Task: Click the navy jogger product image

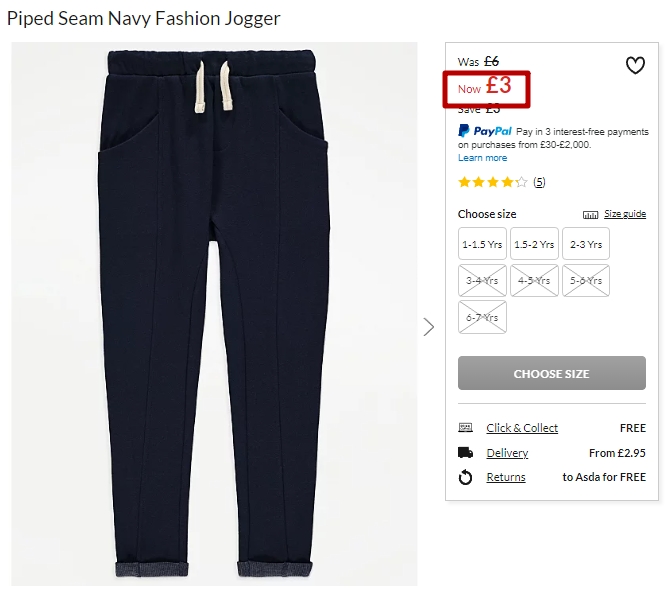Action: click(x=214, y=314)
